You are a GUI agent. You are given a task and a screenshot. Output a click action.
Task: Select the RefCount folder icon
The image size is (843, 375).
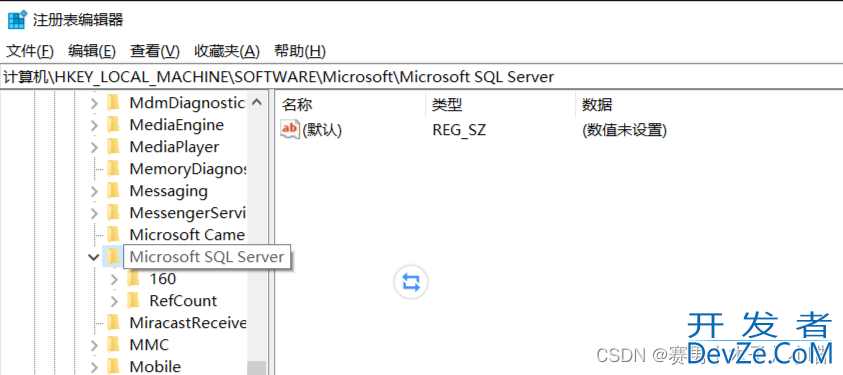click(133, 301)
